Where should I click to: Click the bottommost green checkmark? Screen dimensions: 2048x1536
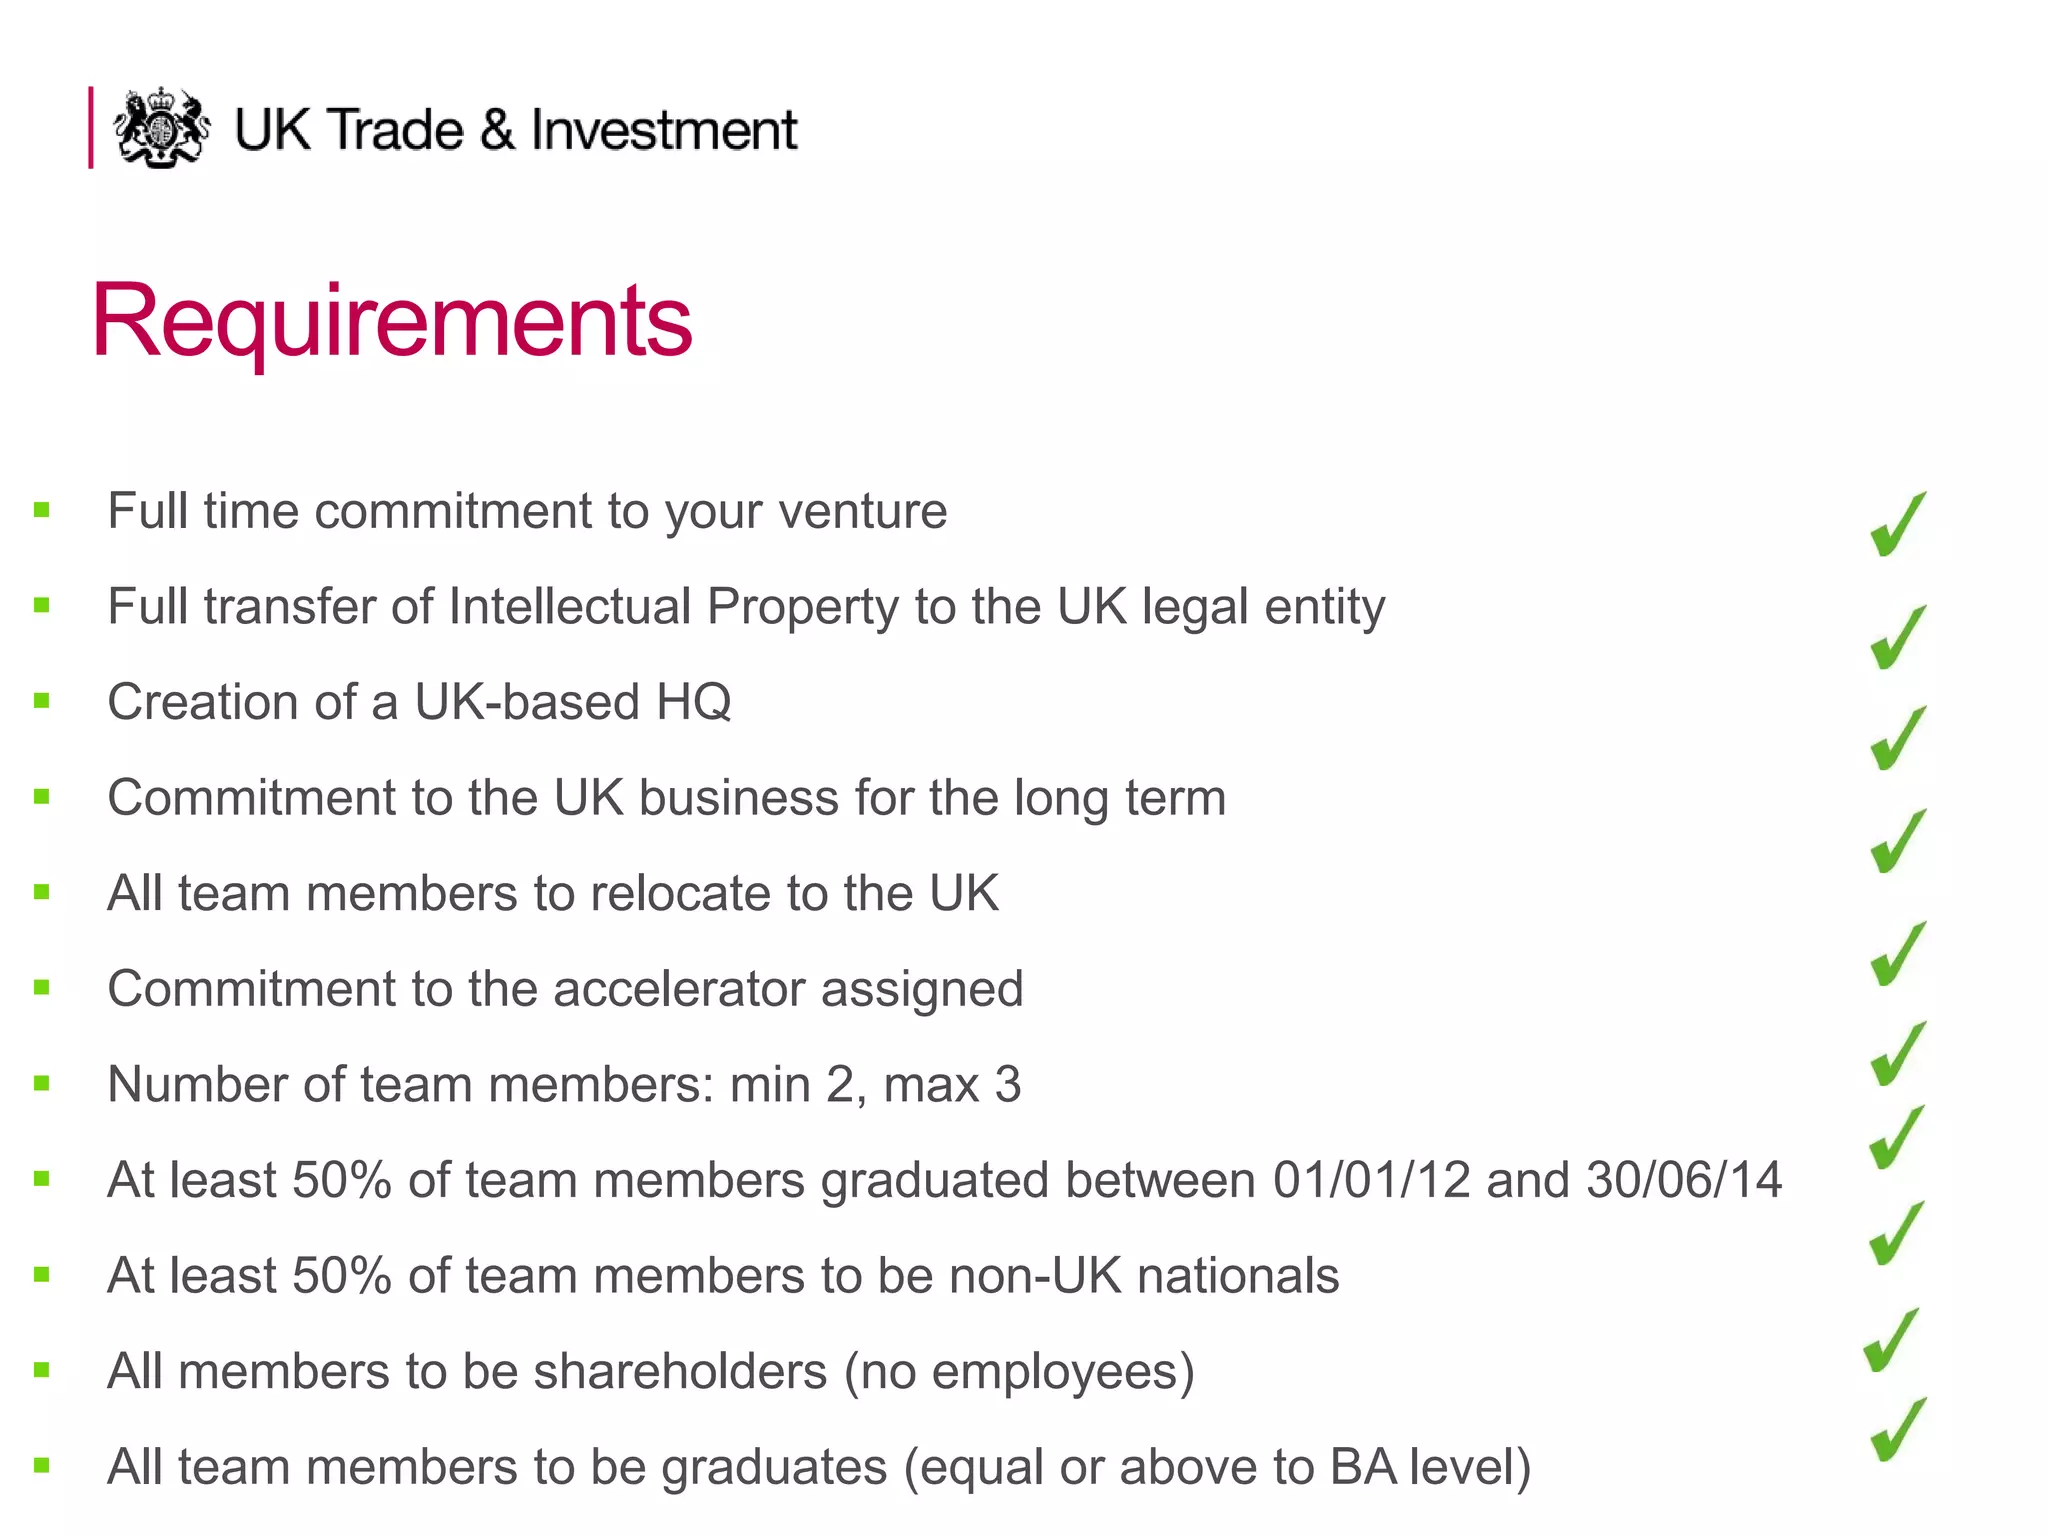[x=1896, y=1431]
